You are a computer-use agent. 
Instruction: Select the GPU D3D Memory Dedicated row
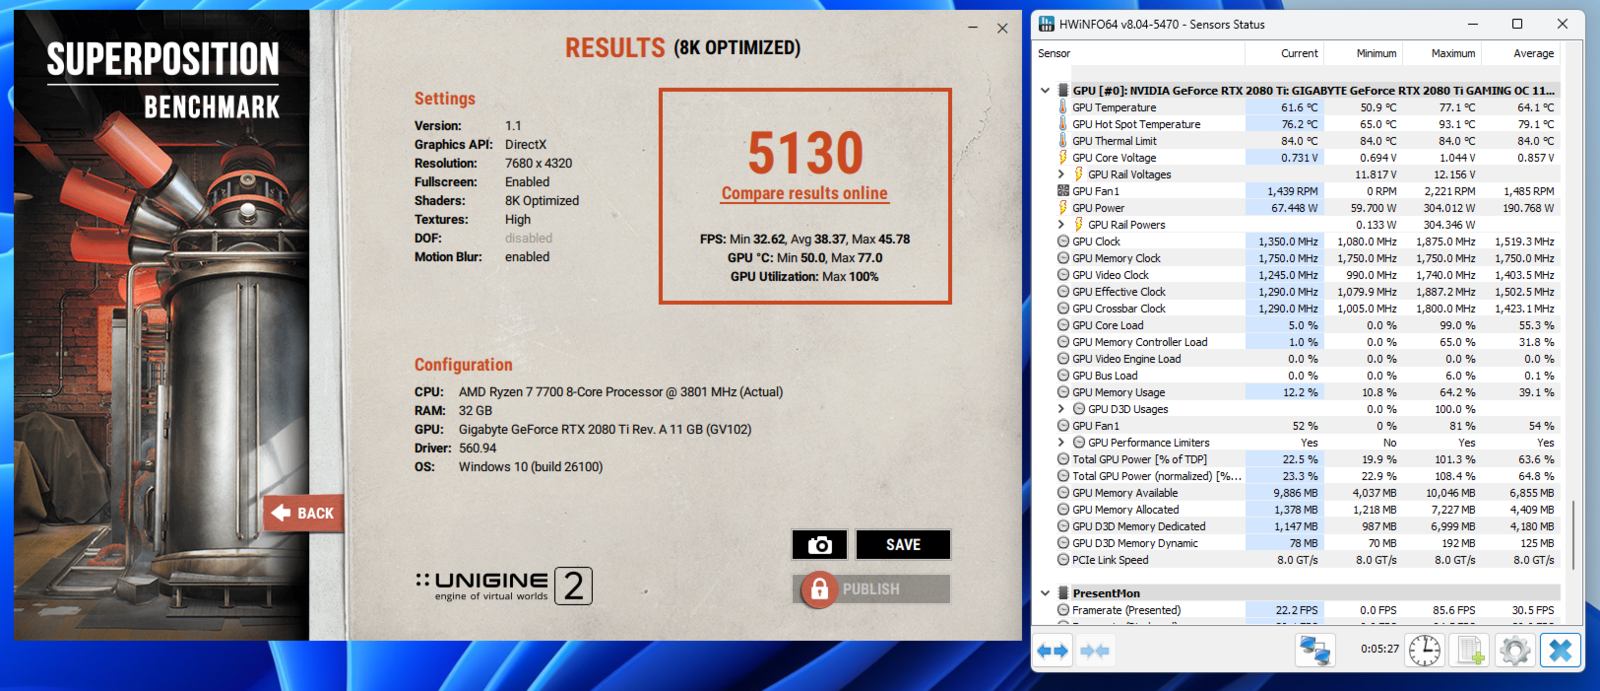pyautogui.click(x=1305, y=526)
